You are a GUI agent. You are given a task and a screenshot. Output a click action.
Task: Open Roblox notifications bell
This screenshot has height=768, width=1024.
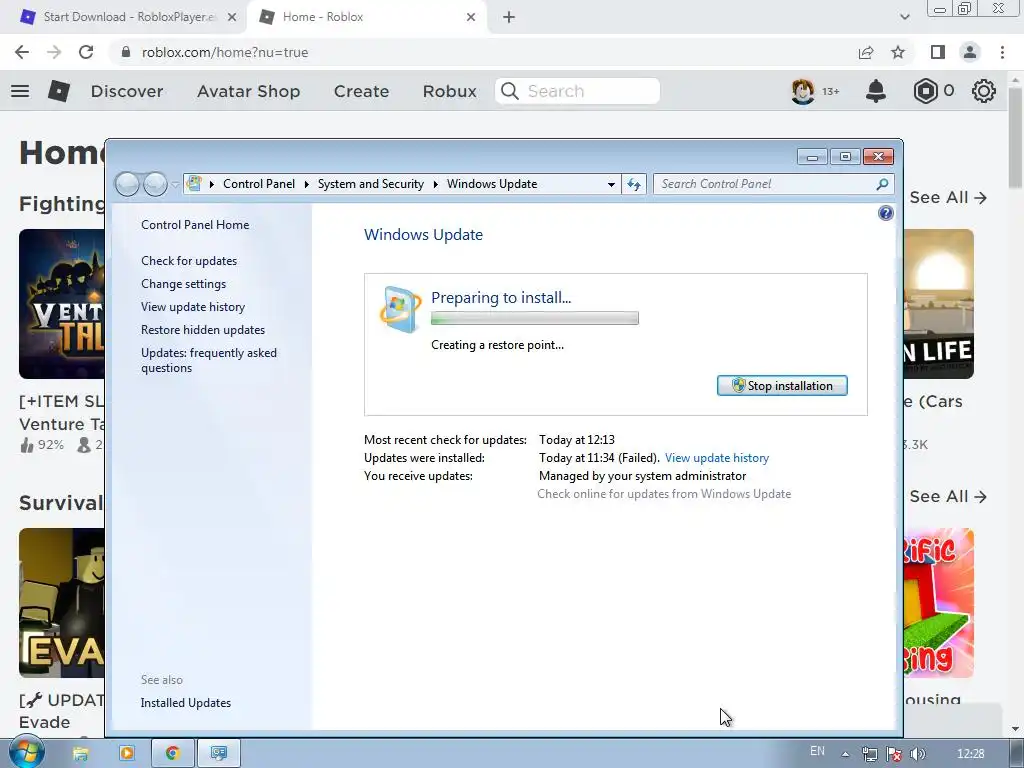coord(876,91)
